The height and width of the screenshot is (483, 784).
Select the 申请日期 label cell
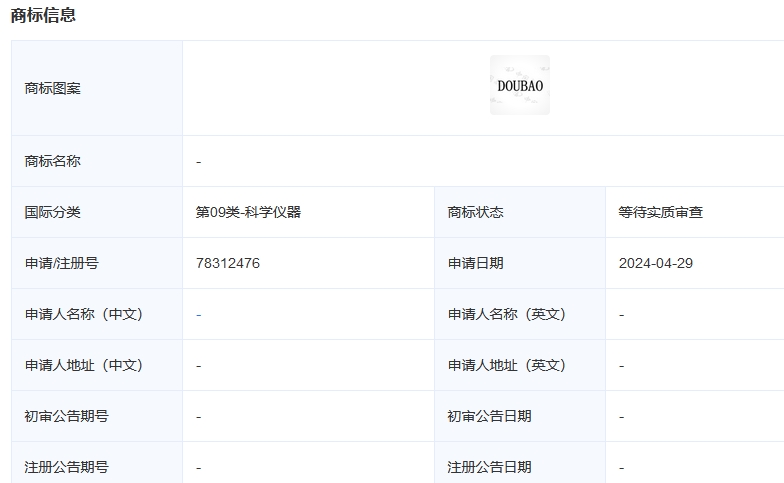pyautogui.click(x=476, y=263)
